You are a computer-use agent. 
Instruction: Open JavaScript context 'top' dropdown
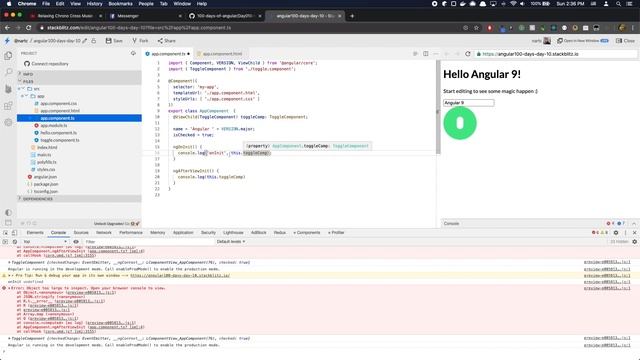tap(45, 242)
